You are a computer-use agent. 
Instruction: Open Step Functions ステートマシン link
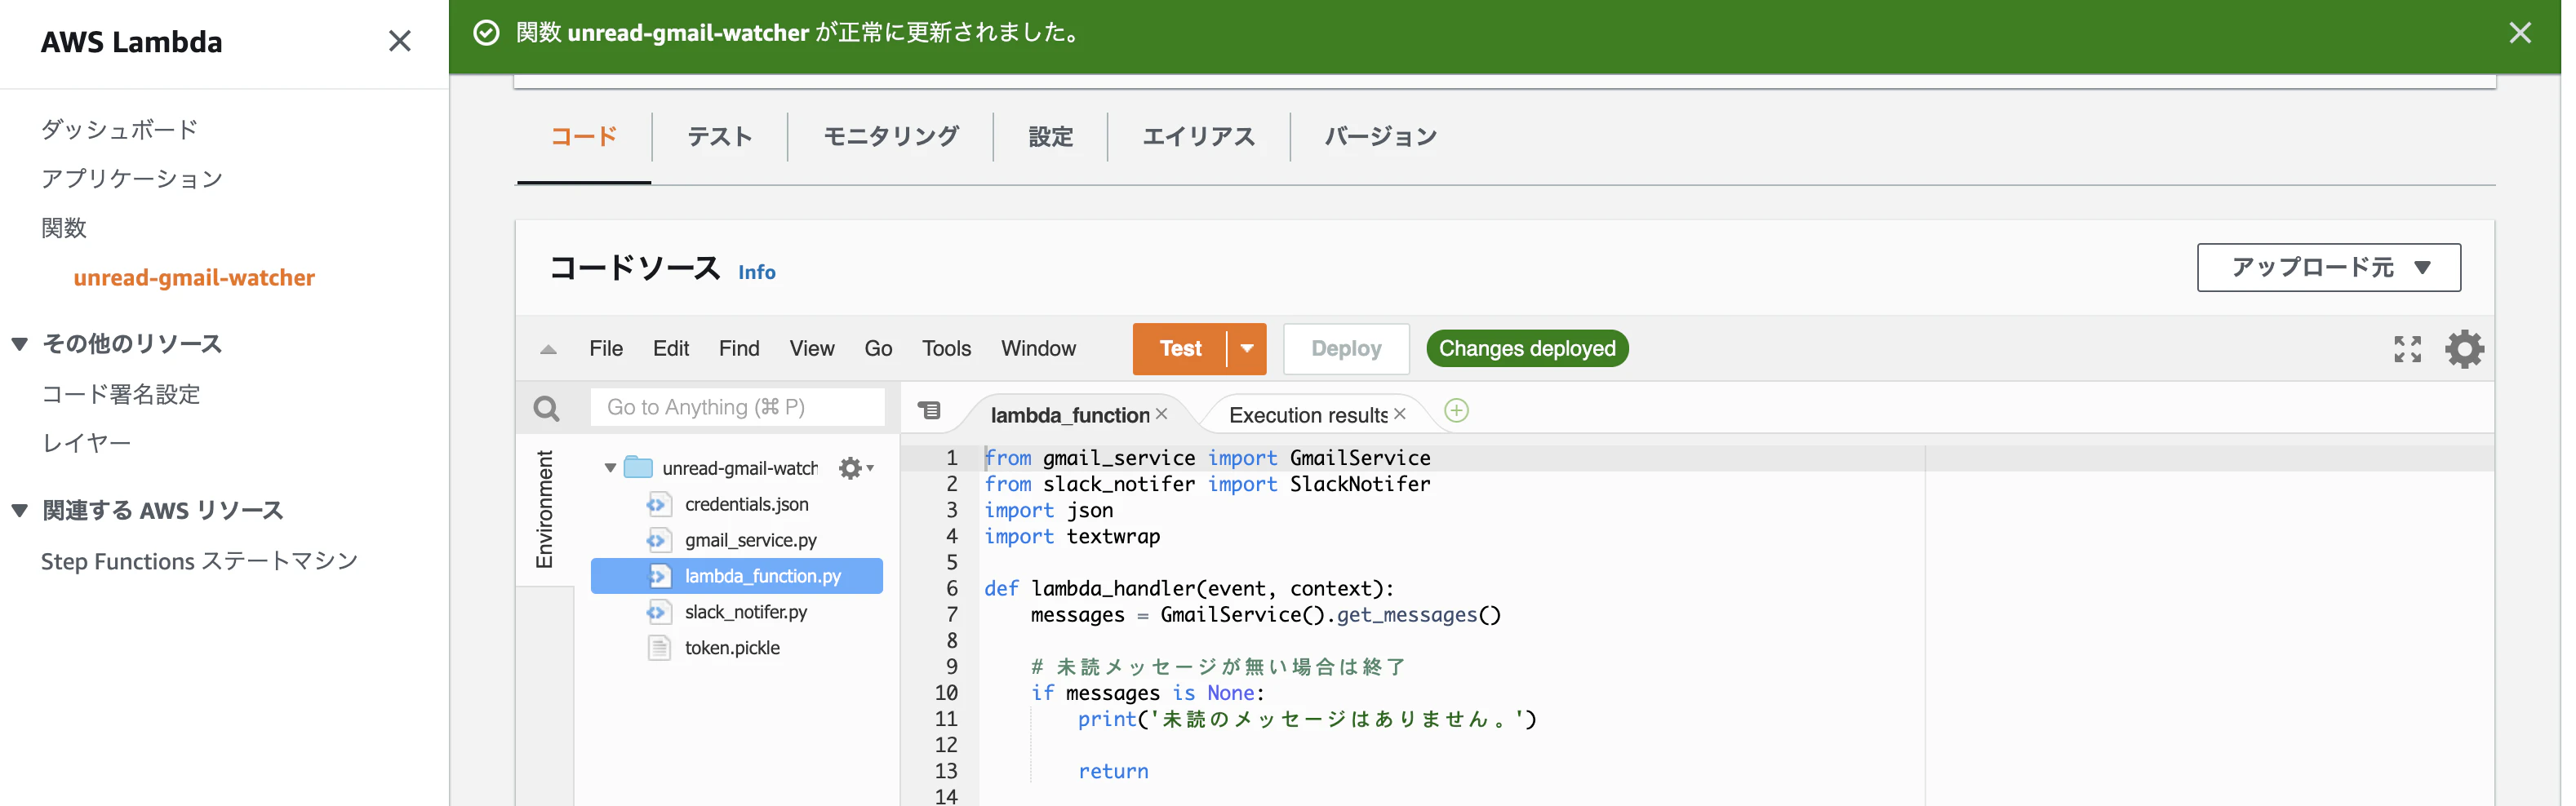pyautogui.click(x=199, y=562)
